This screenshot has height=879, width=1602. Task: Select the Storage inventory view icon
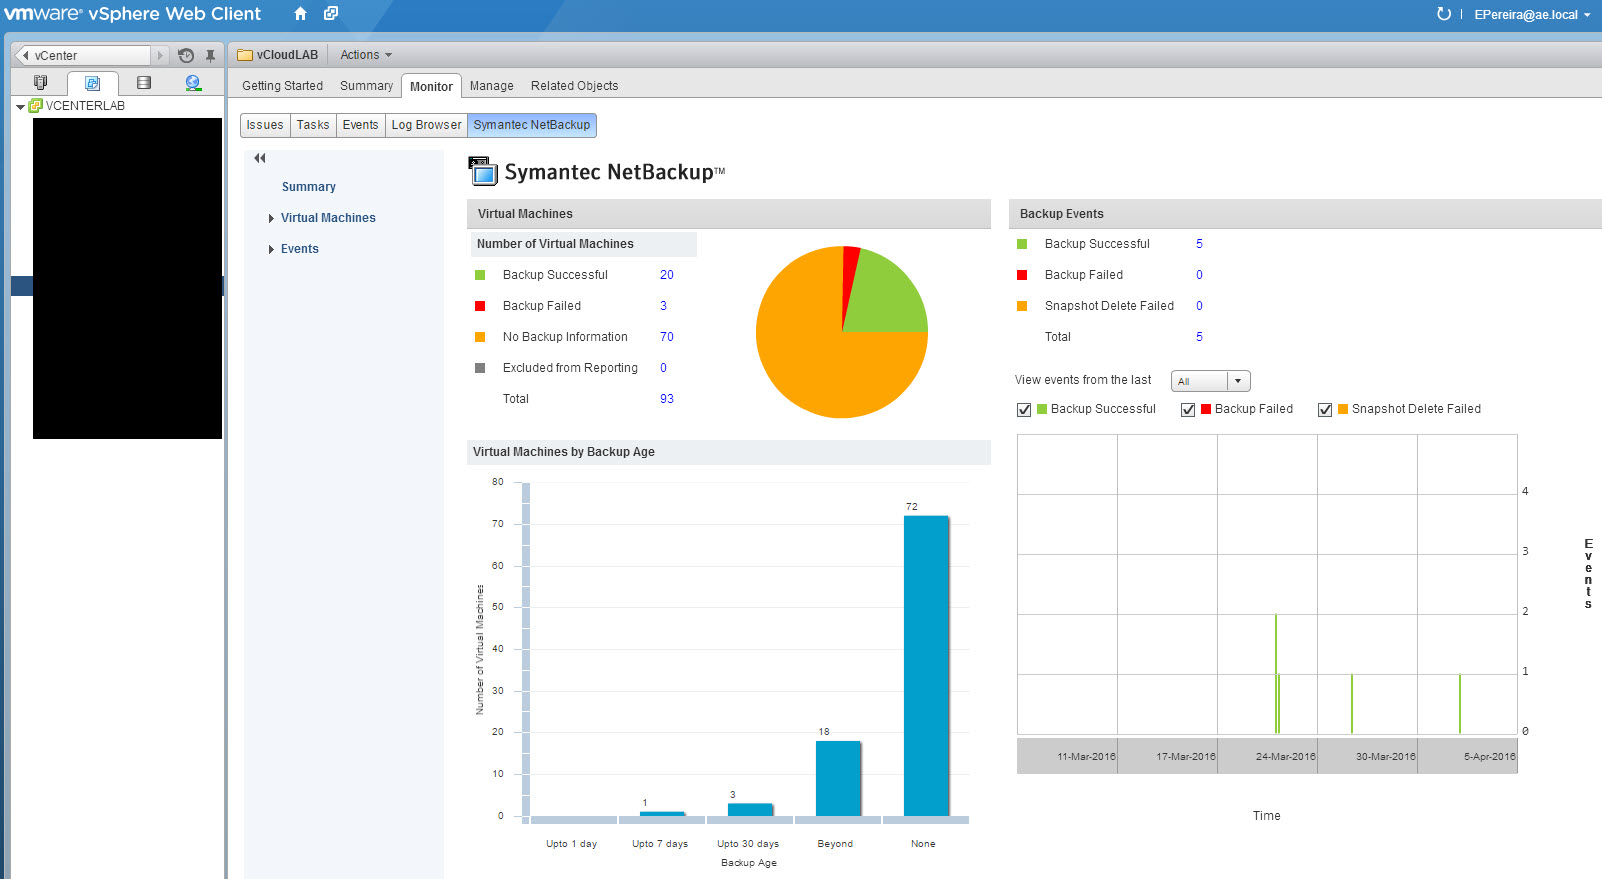[144, 83]
